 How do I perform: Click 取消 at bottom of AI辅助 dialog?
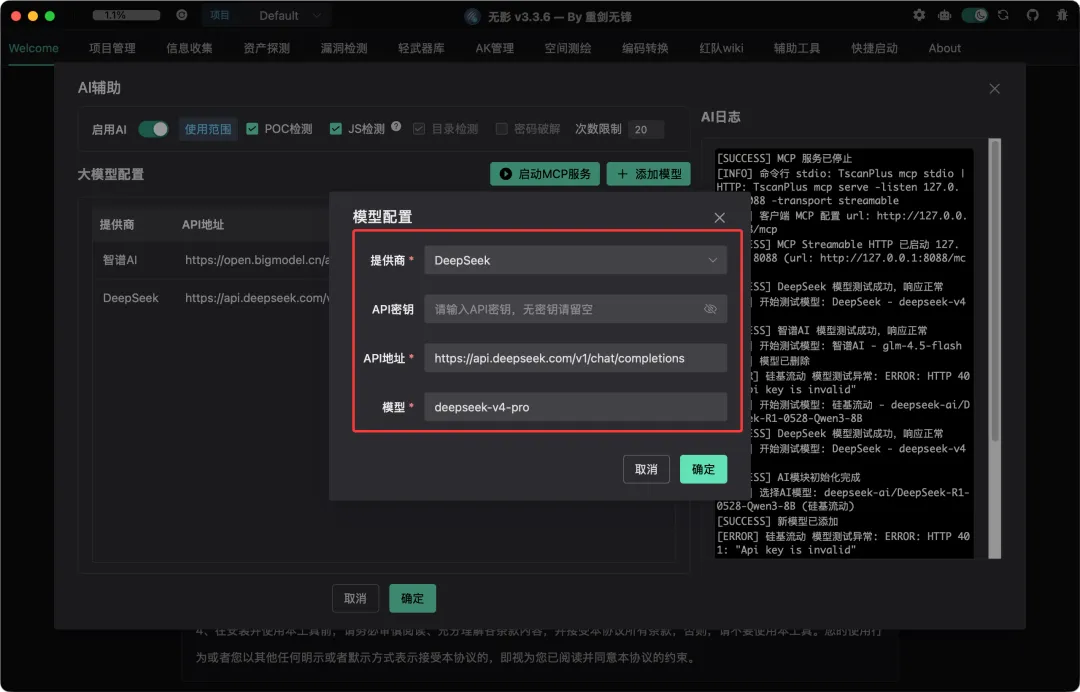355,598
